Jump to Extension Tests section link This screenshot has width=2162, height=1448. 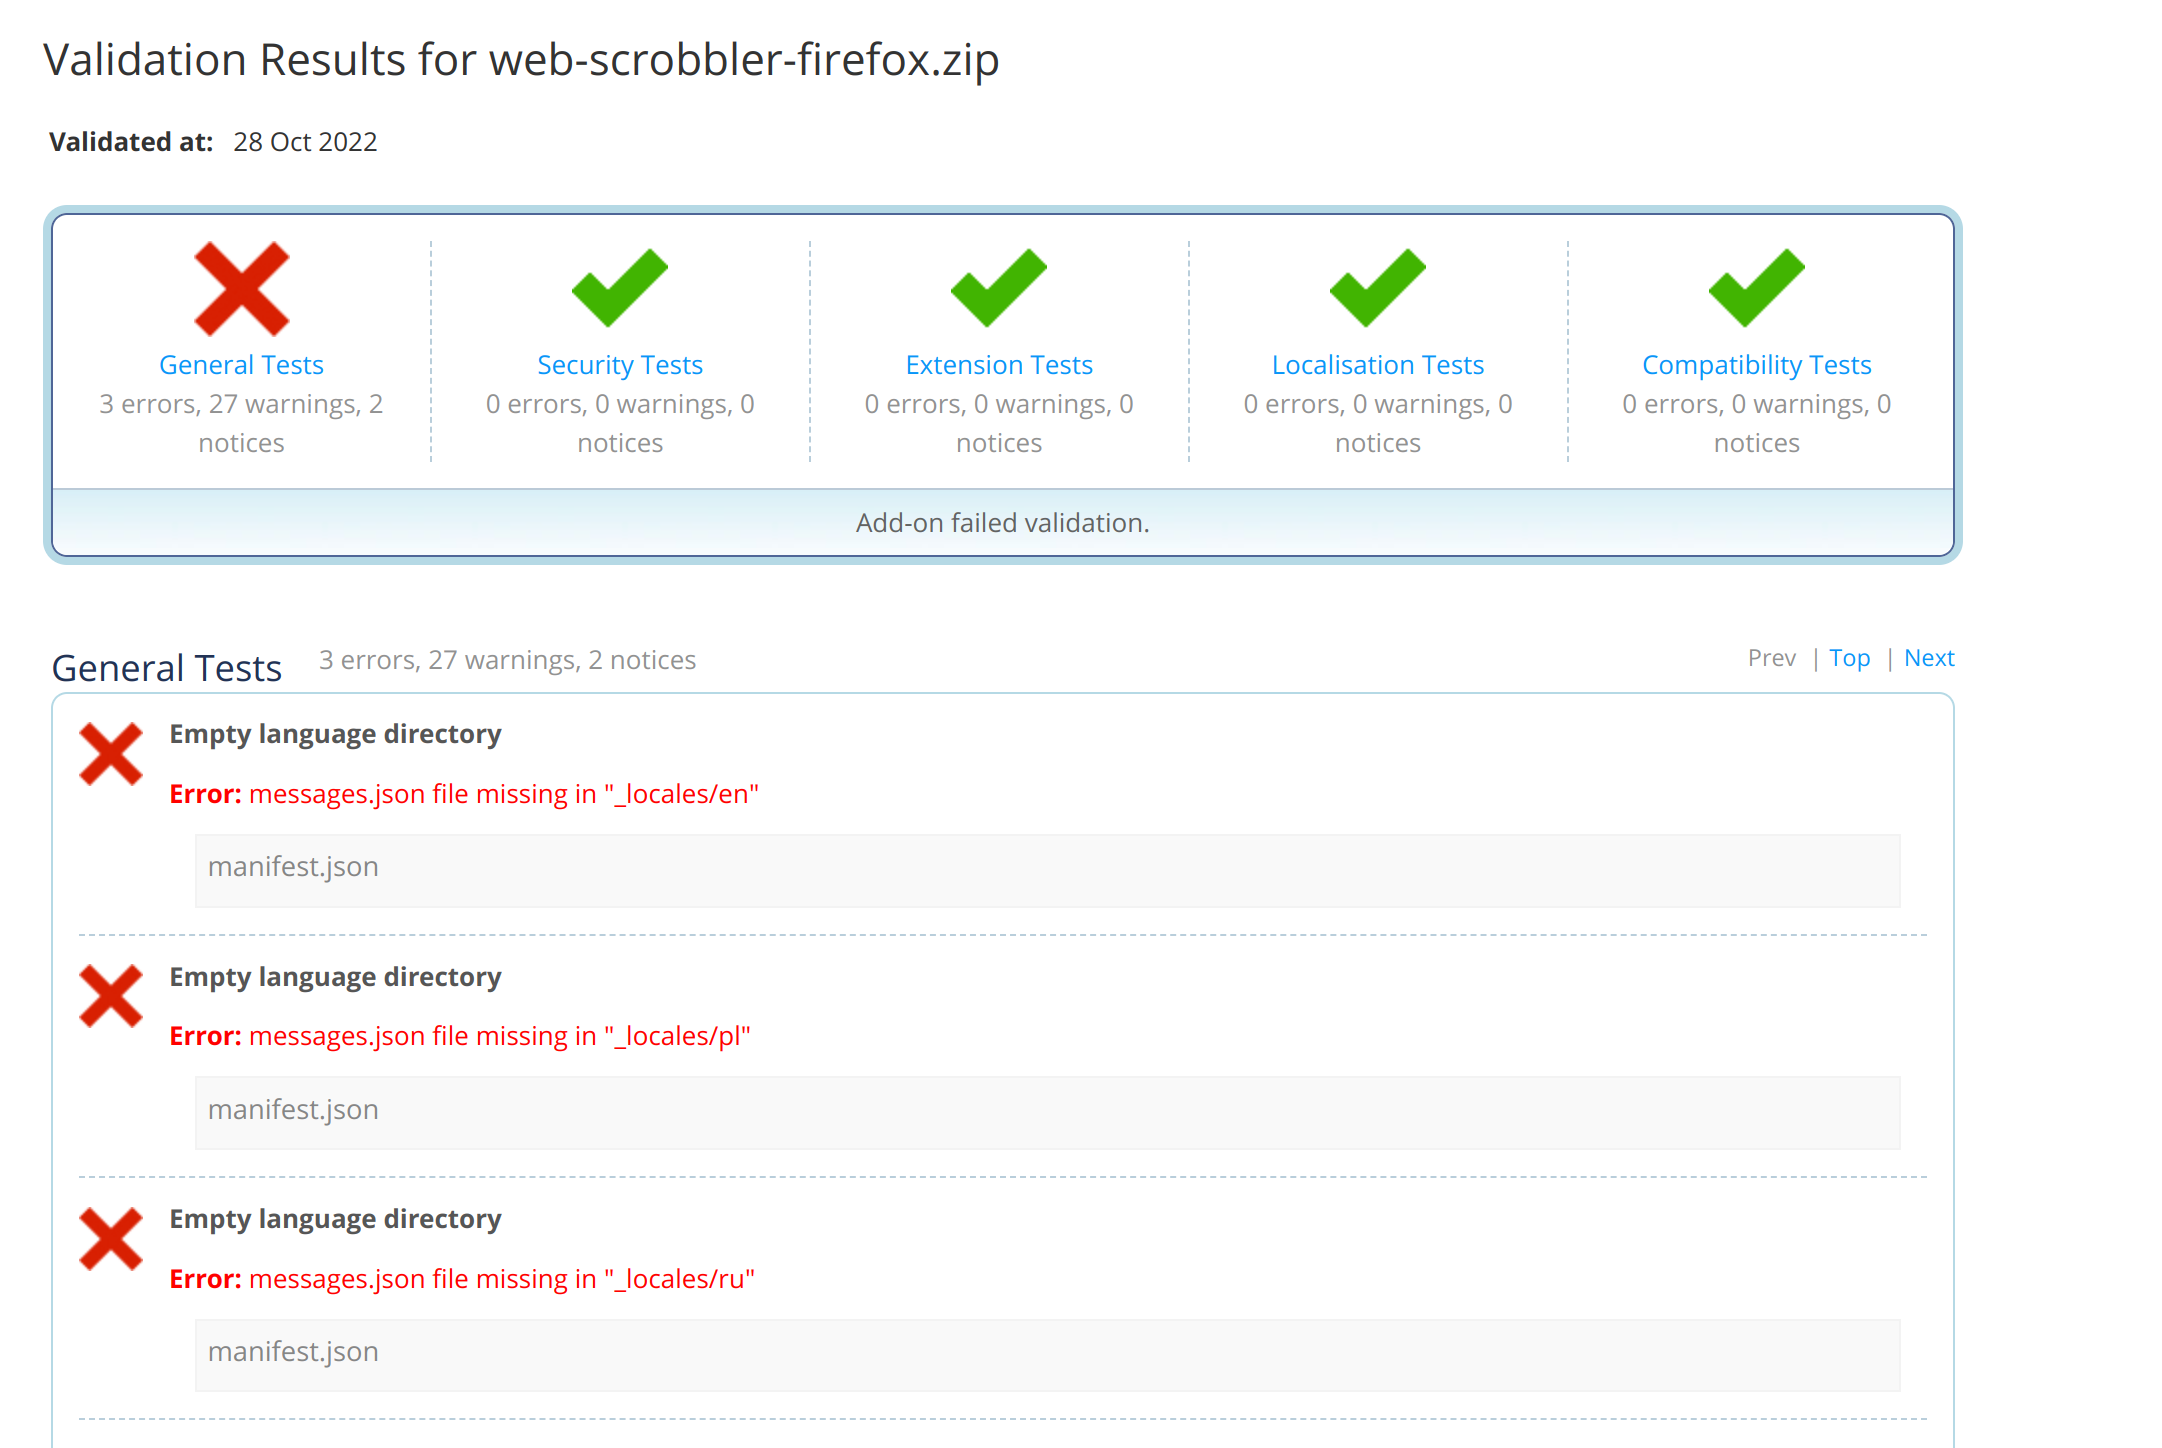coord(998,365)
